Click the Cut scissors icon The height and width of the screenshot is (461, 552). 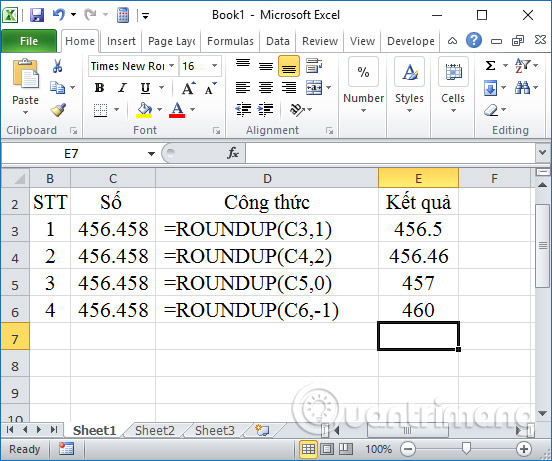(57, 66)
